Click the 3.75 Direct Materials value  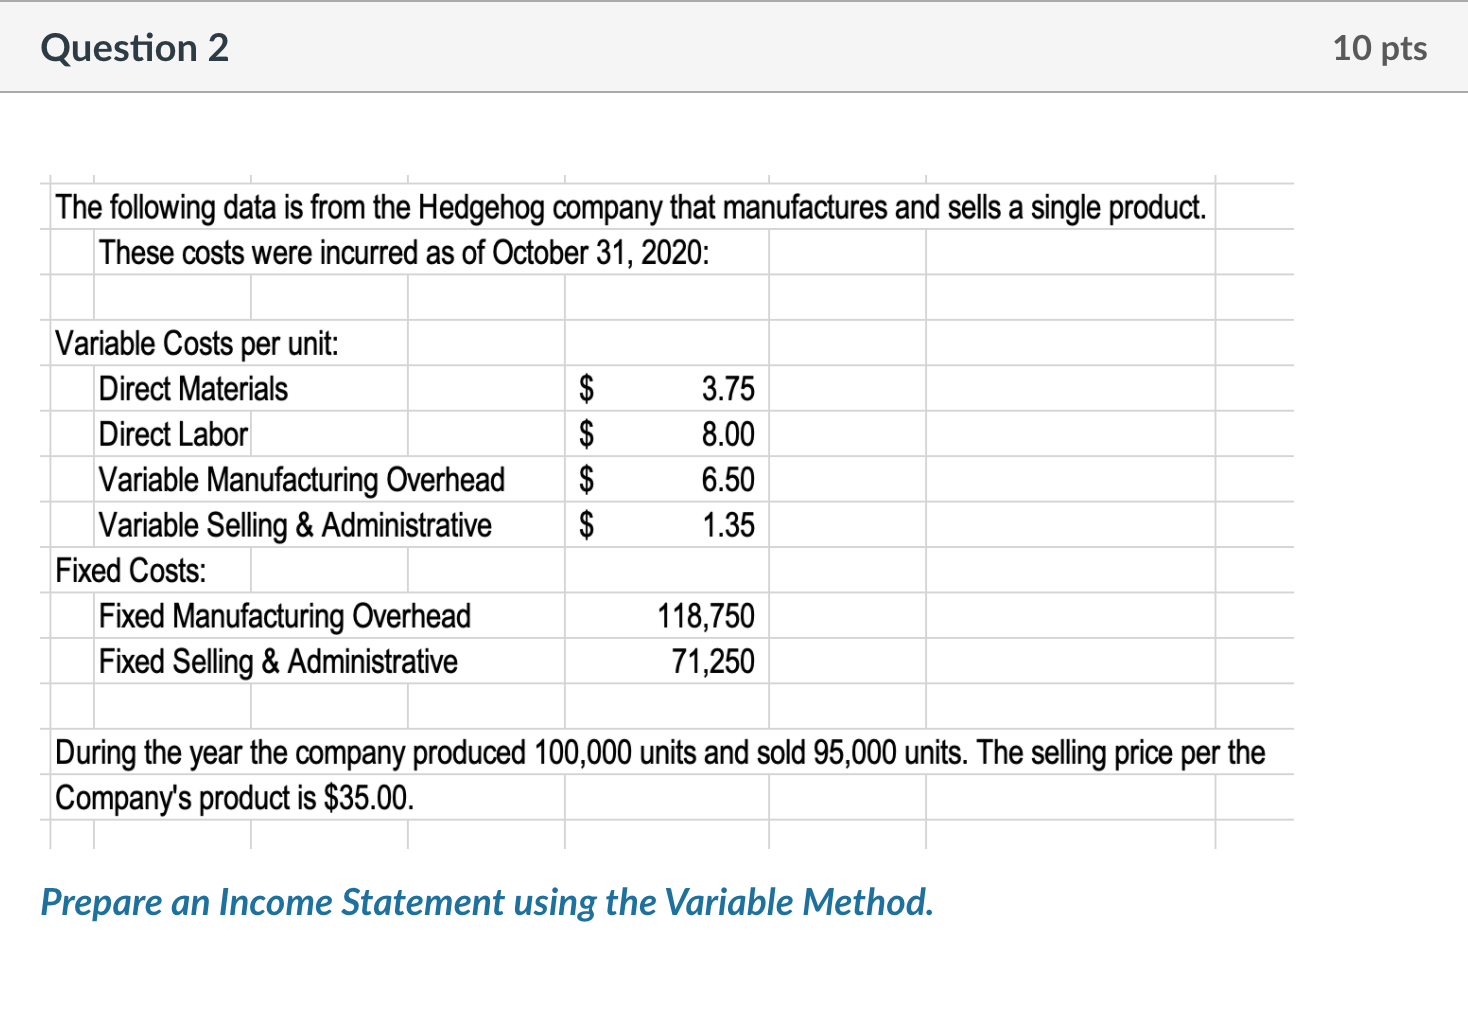point(728,388)
